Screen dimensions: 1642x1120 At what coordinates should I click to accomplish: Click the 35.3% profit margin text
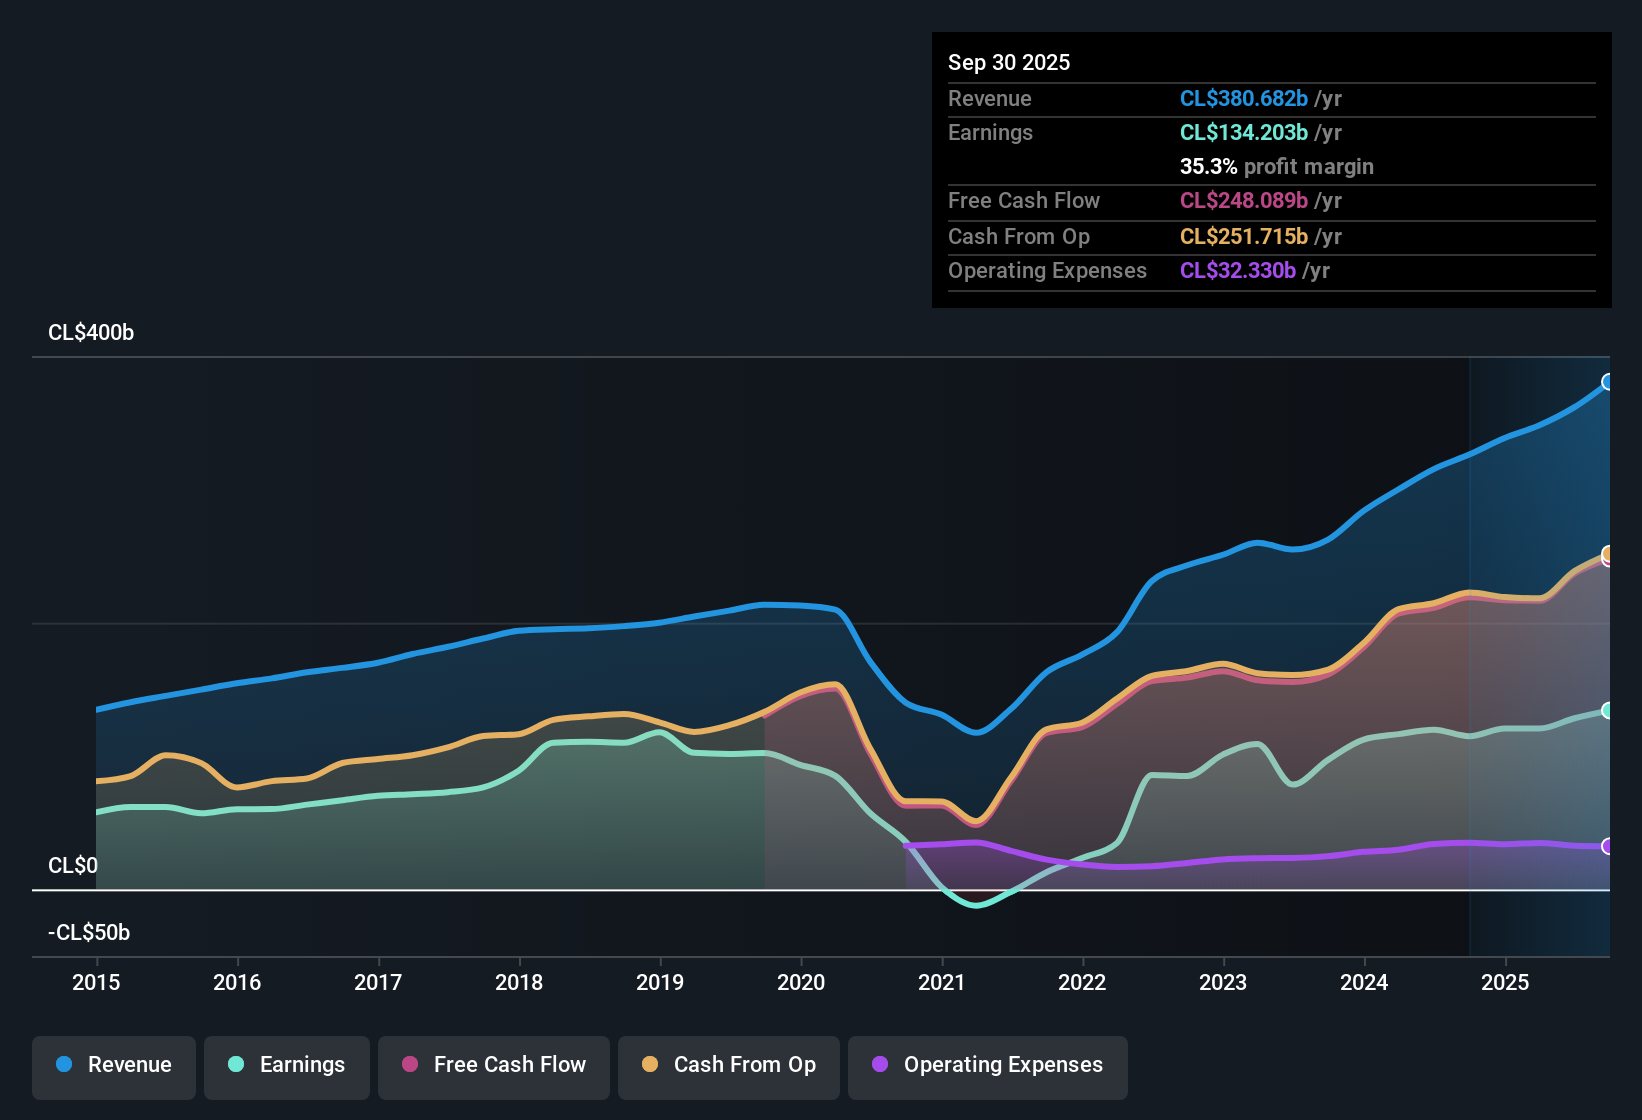[1276, 166]
